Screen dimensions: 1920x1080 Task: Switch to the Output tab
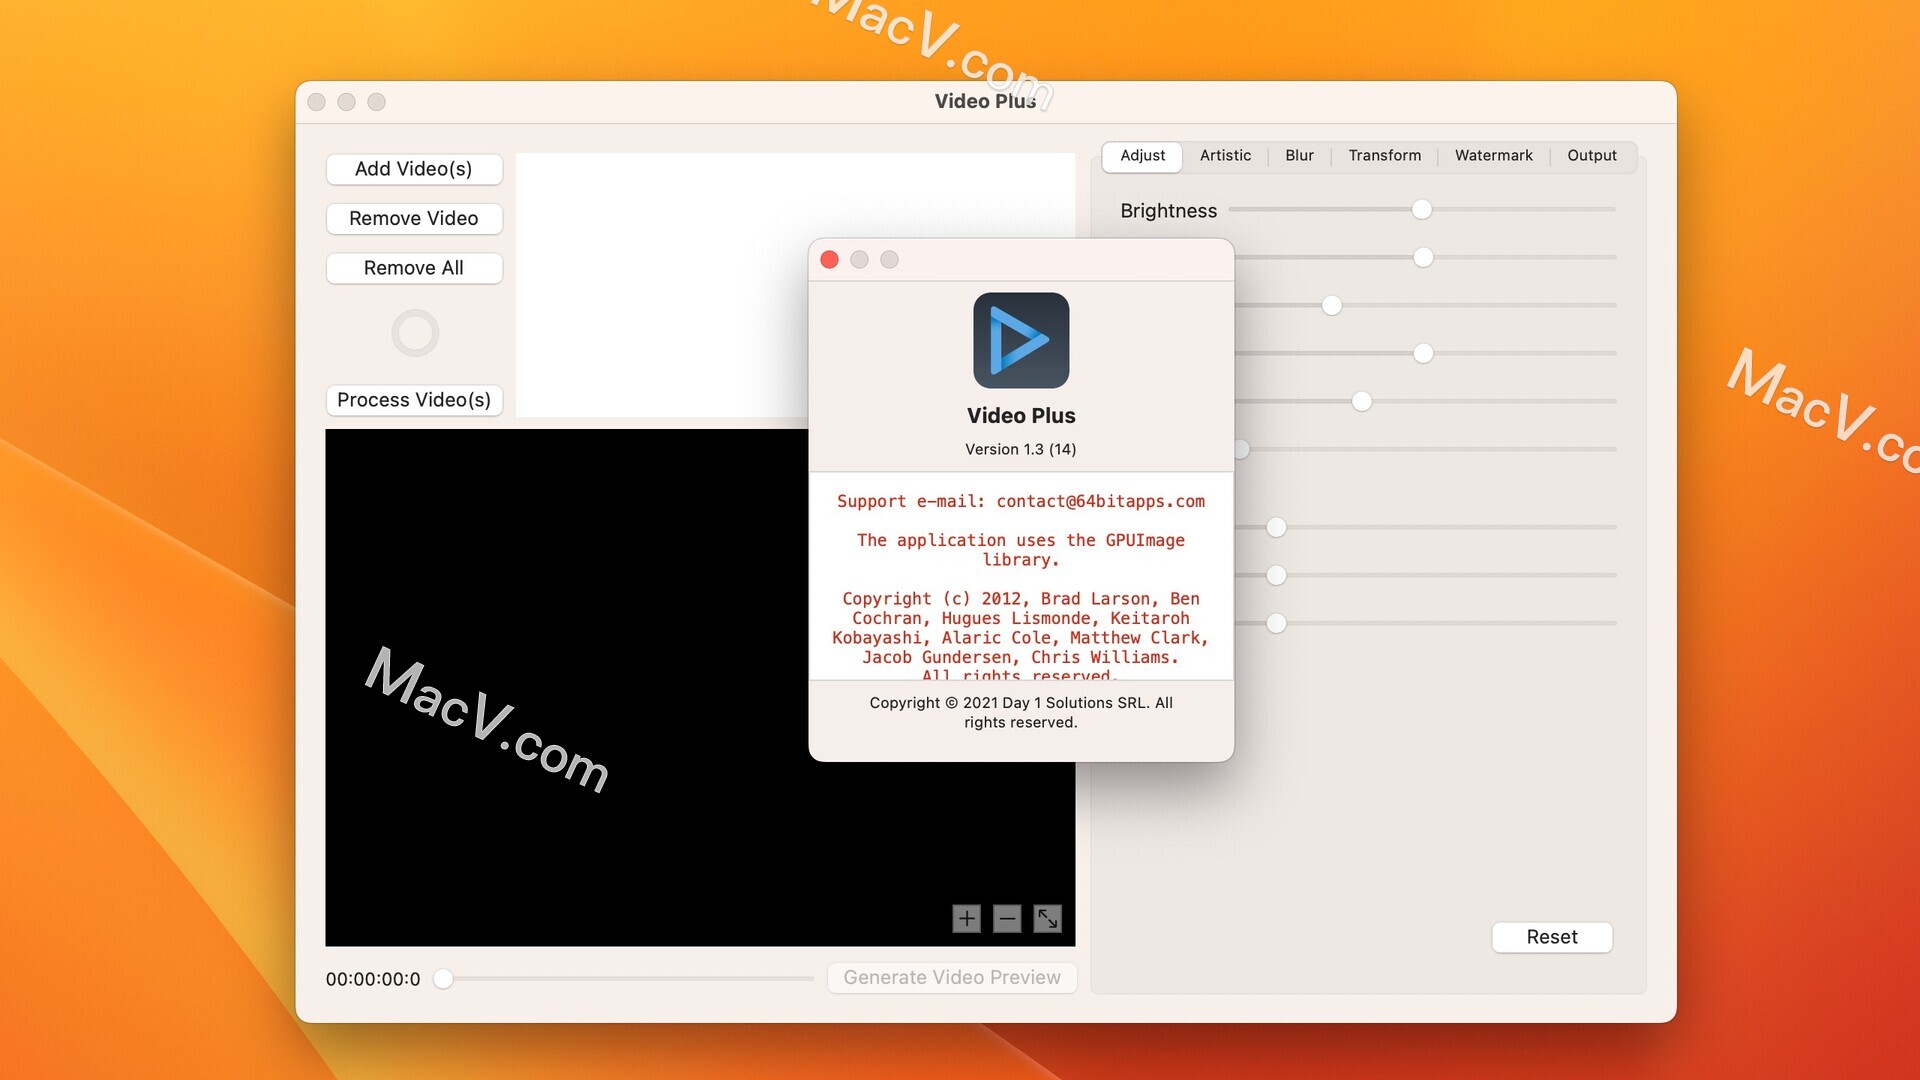[x=1591, y=156]
